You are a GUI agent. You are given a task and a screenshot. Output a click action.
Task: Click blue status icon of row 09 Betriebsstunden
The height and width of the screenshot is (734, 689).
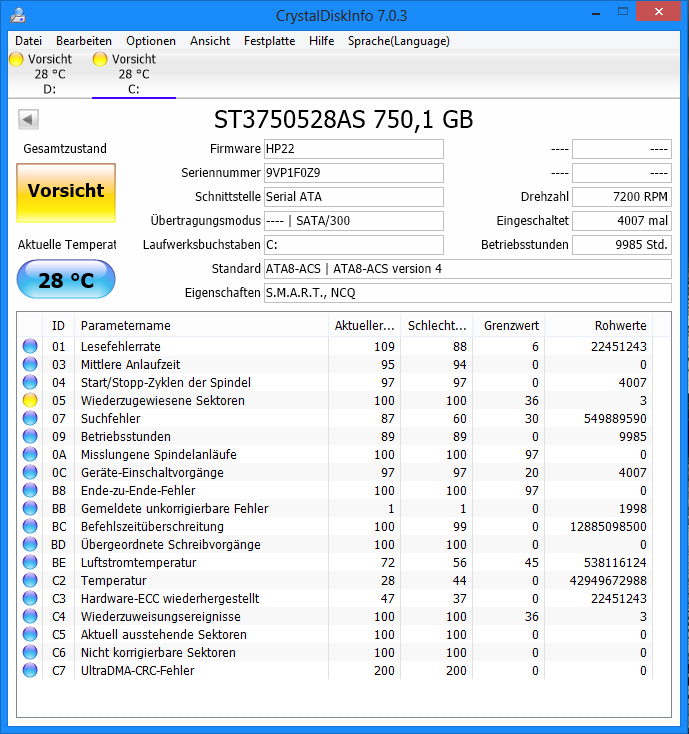click(x=30, y=436)
